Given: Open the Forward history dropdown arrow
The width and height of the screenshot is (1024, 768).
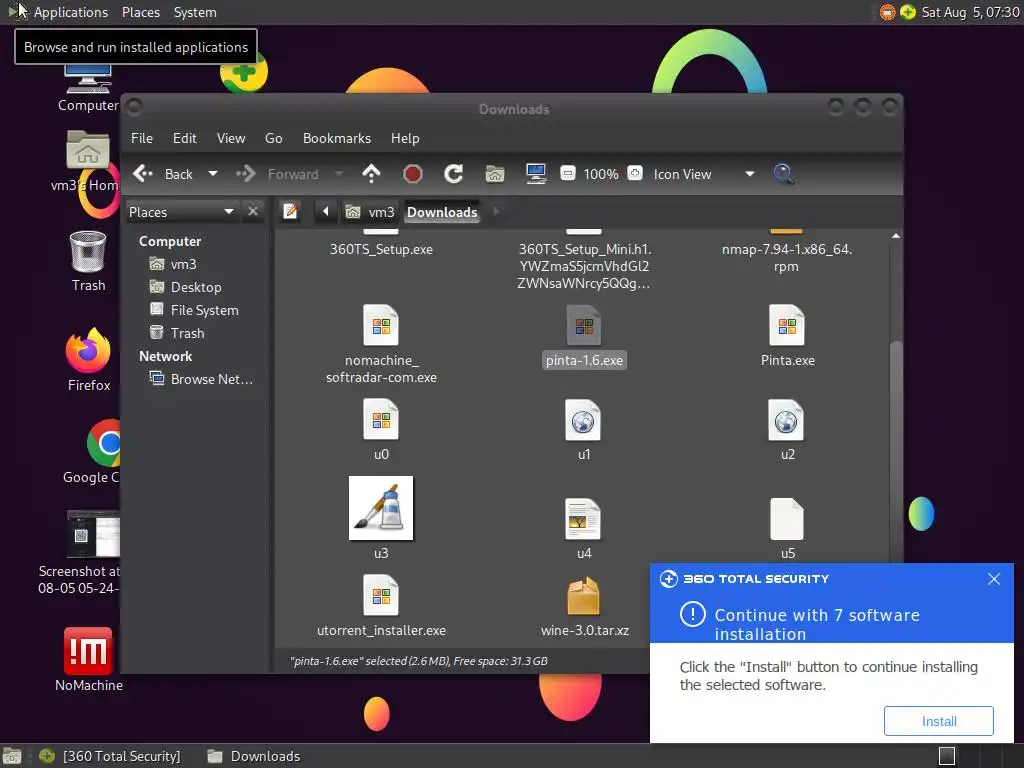Looking at the screenshot, I should tap(339, 174).
